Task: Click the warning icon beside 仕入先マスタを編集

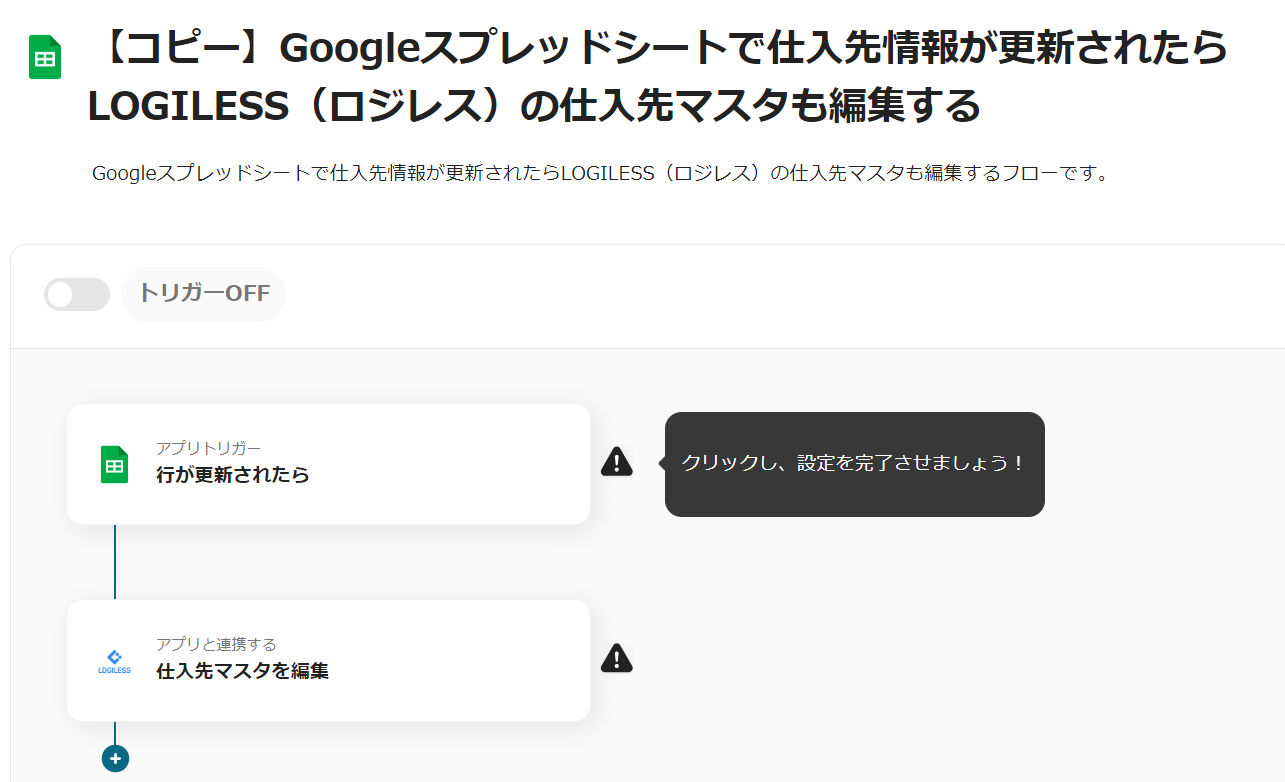Action: [617, 658]
